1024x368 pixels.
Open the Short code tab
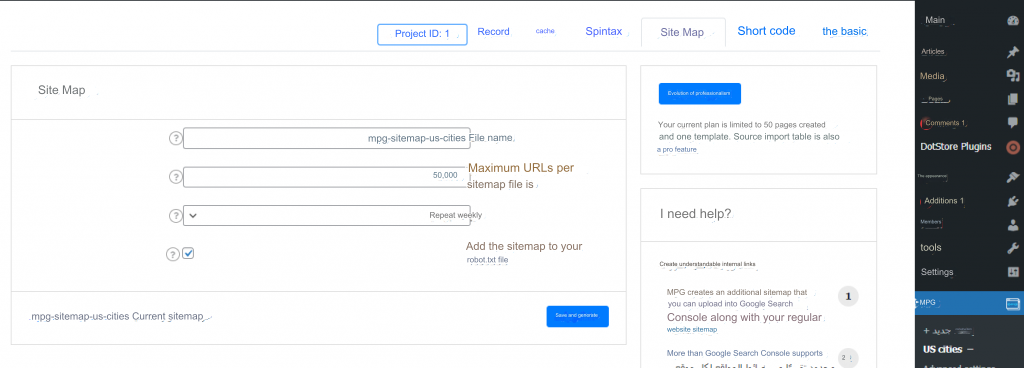766,31
